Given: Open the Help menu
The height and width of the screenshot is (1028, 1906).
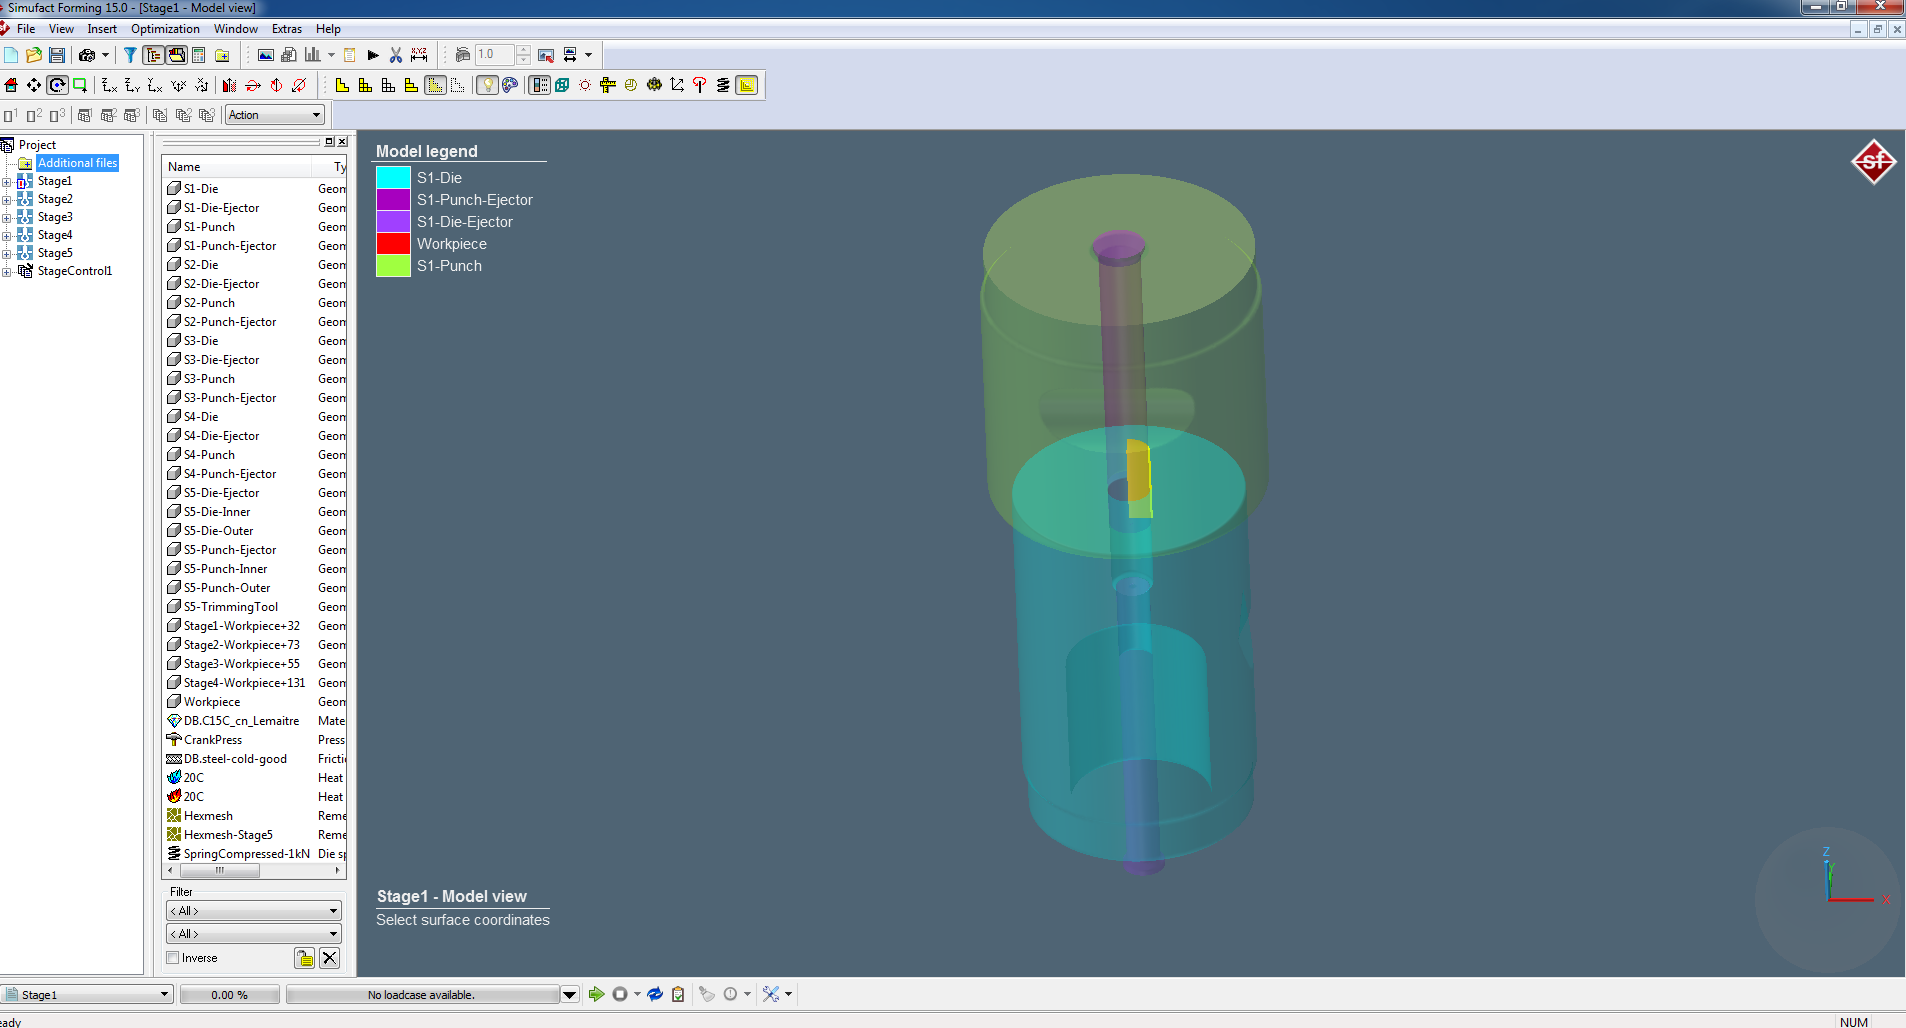Looking at the screenshot, I should 328,29.
